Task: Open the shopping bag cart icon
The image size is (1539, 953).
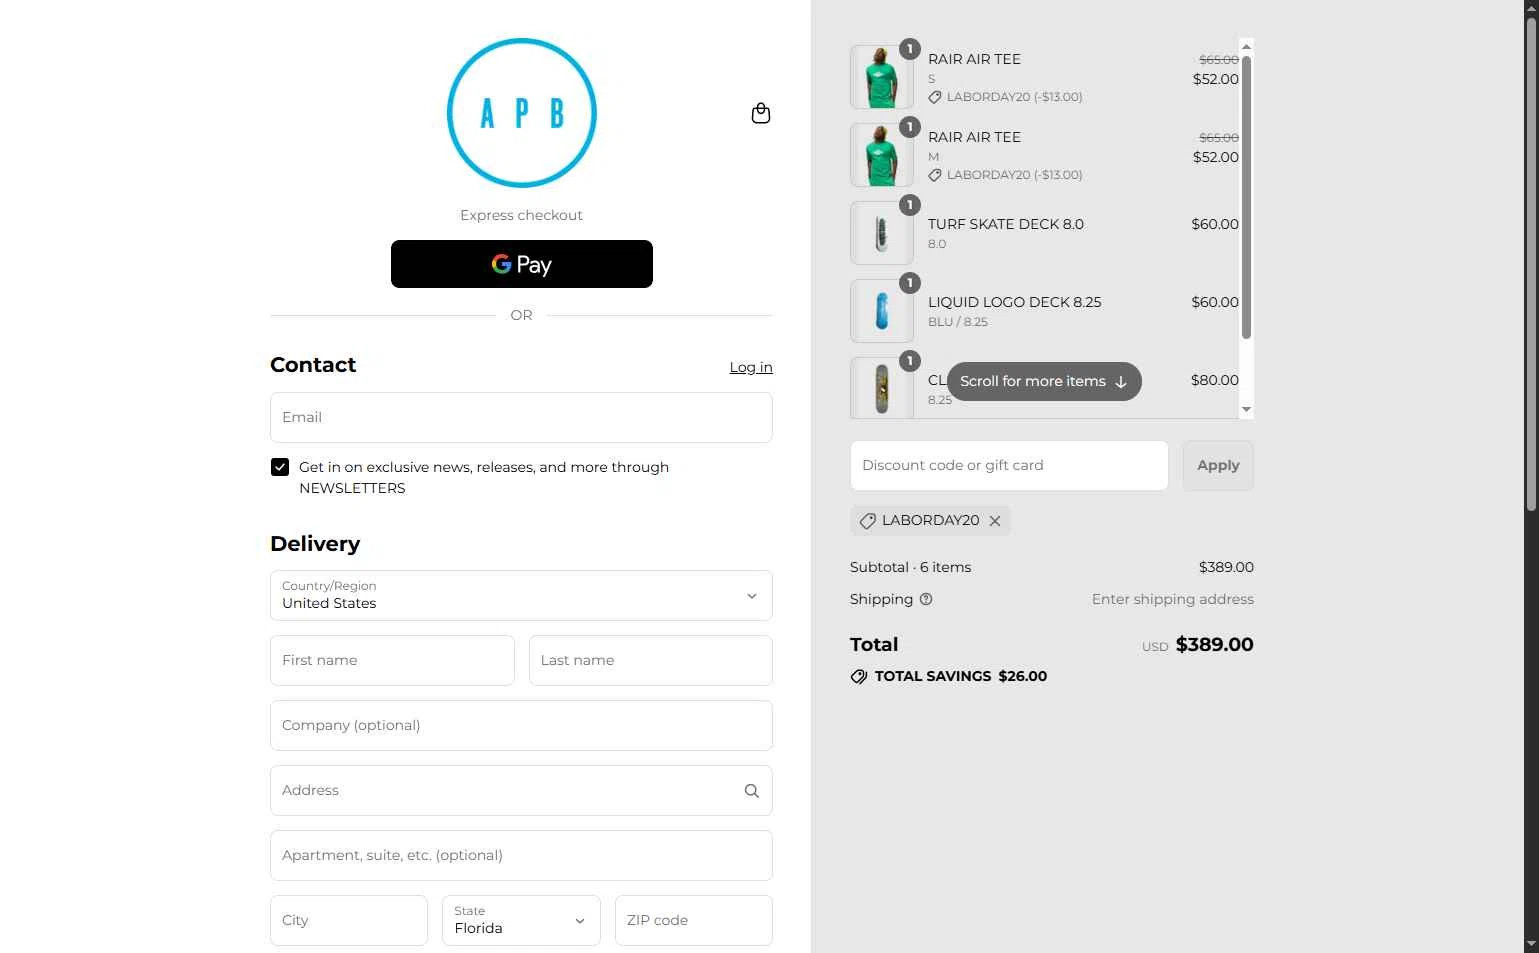Action: point(761,113)
